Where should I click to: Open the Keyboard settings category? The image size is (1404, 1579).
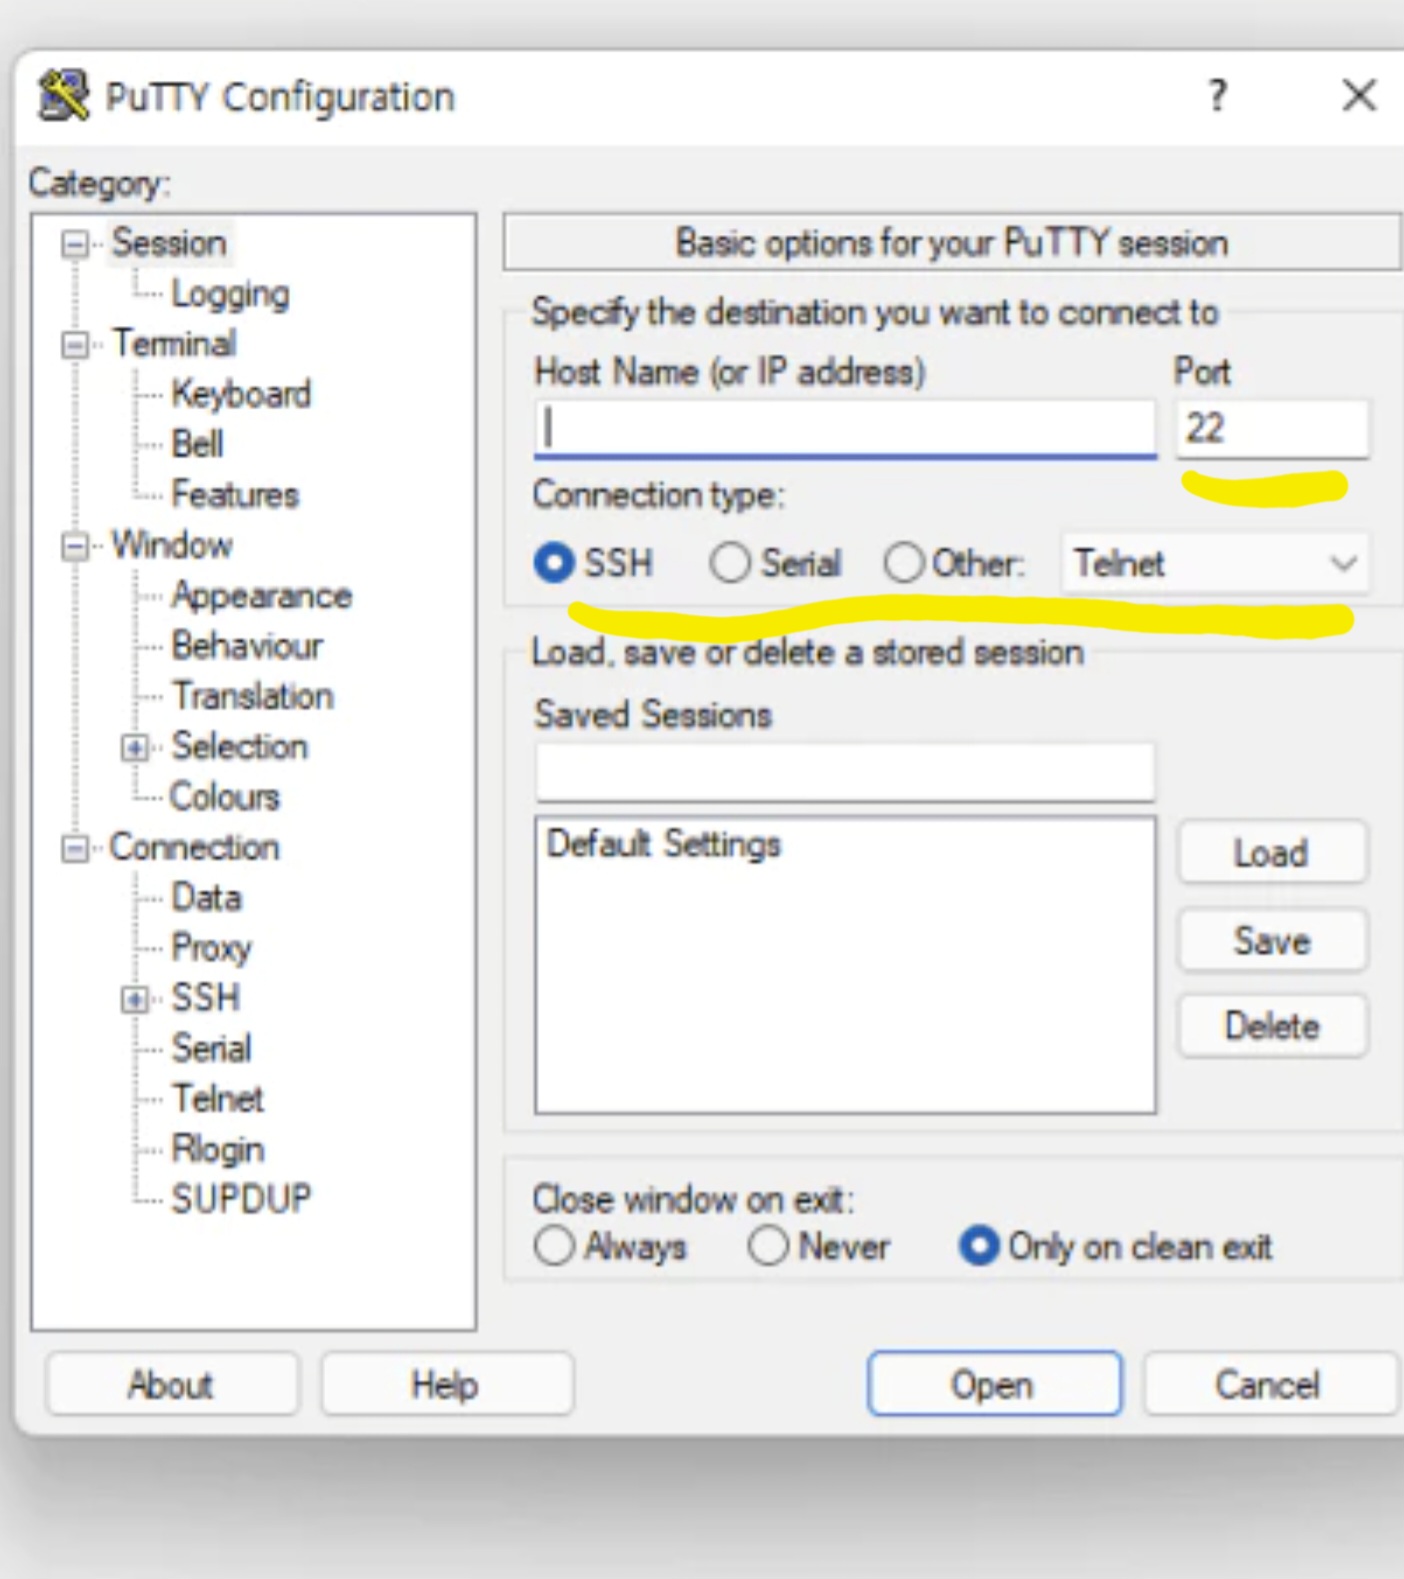tap(241, 394)
